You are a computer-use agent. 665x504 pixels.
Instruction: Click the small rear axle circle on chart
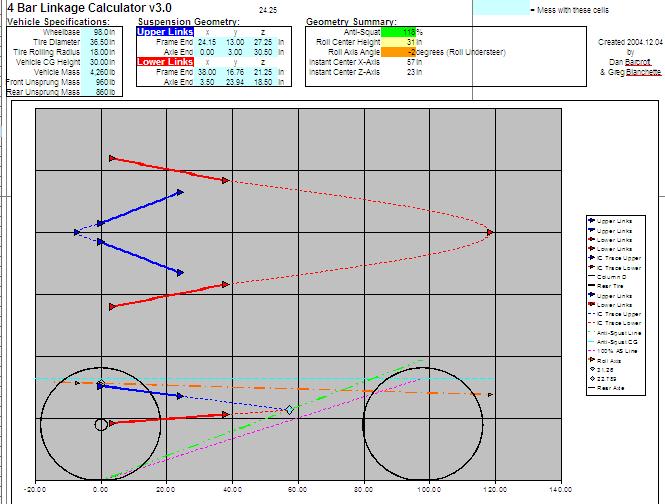tap(101, 424)
